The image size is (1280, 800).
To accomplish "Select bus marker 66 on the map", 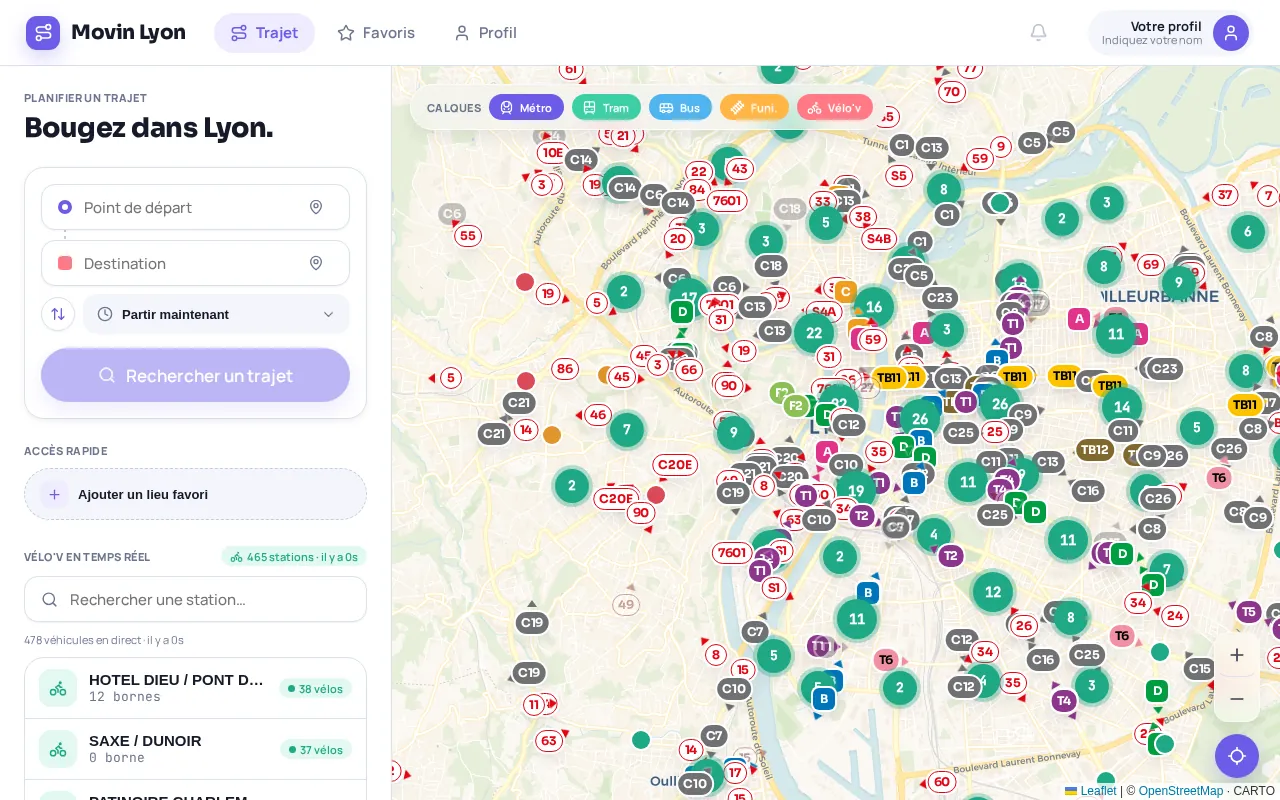I will [688, 369].
